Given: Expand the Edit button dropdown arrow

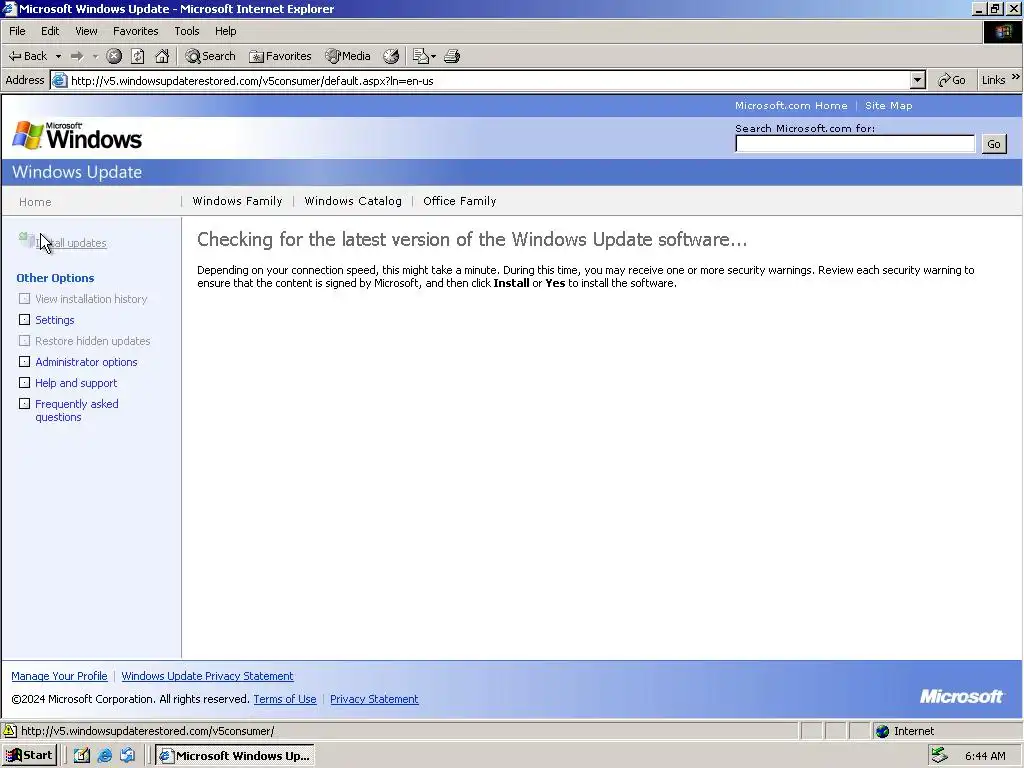Looking at the screenshot, I should coord(433,57).
